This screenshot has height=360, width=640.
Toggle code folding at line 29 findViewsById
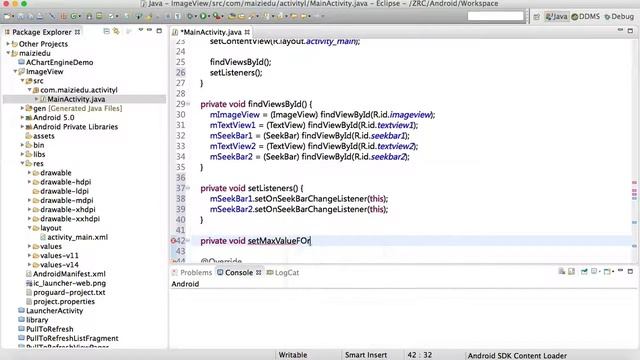point(188,104)
